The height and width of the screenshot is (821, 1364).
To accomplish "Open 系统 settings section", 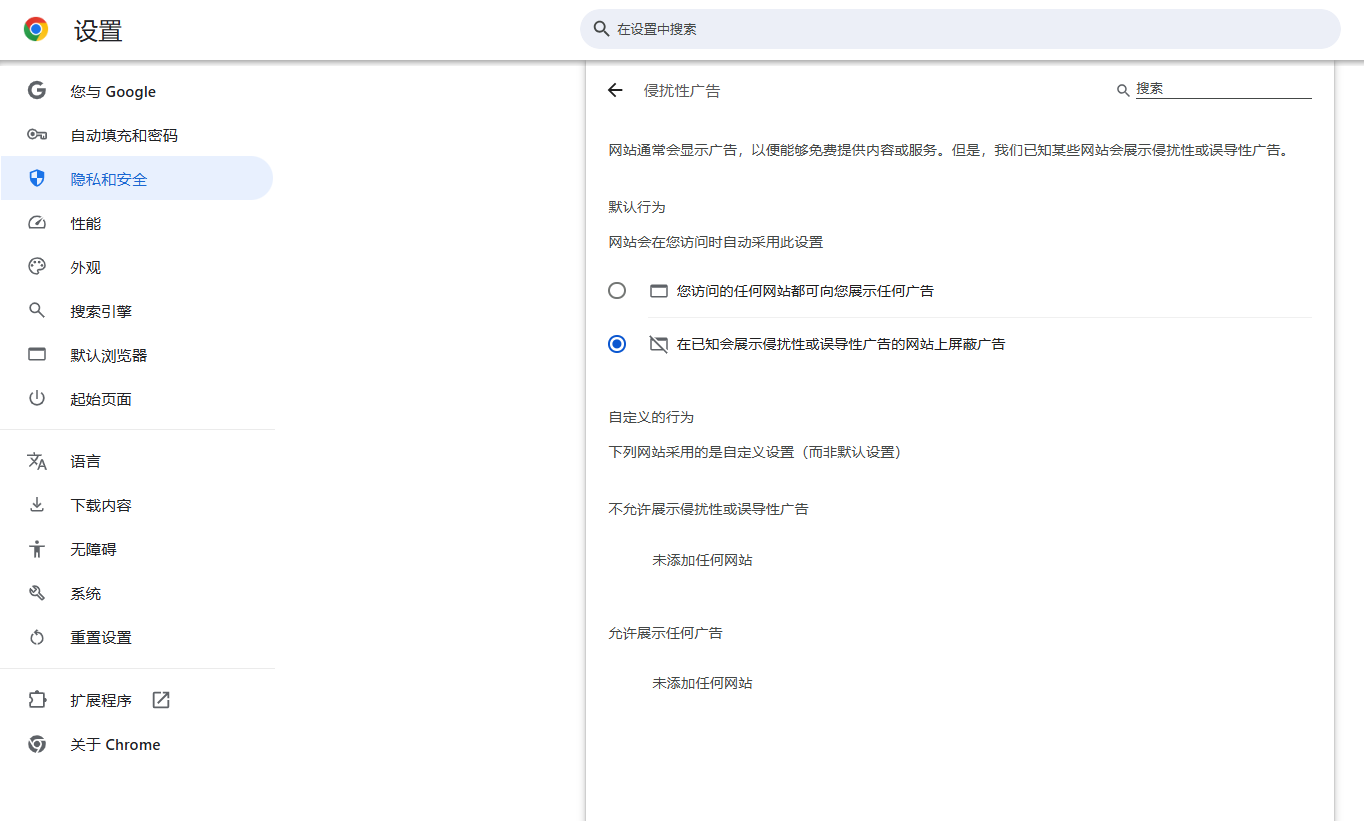I will click(137, 593).
